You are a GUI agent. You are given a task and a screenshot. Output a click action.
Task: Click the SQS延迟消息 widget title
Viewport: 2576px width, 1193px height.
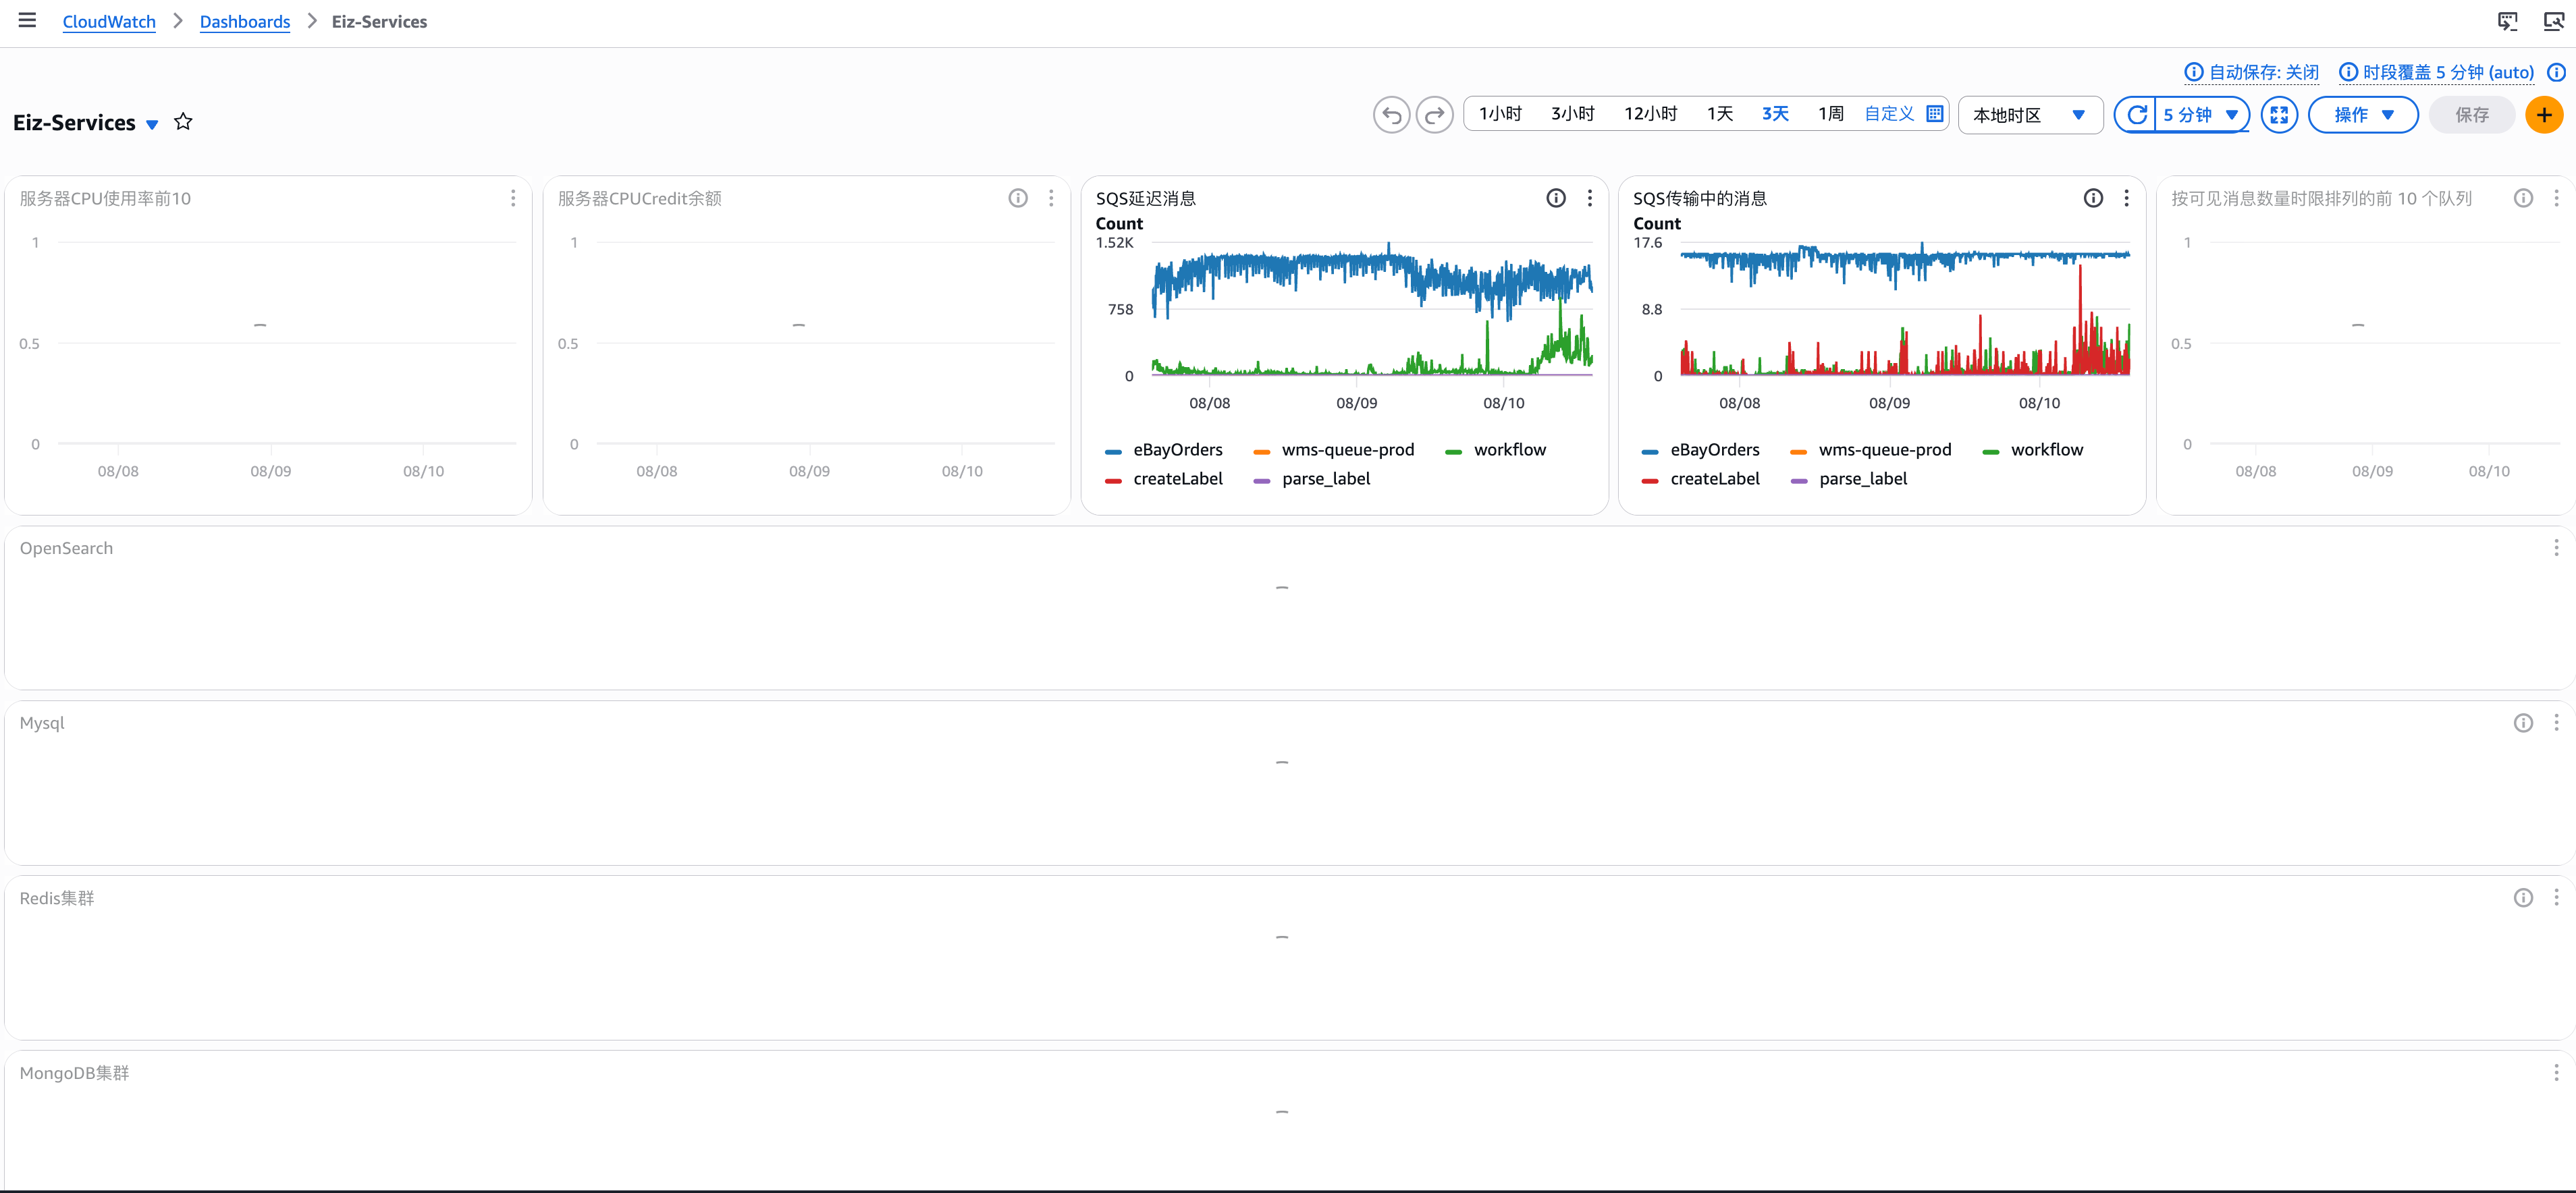point(1146,198)
